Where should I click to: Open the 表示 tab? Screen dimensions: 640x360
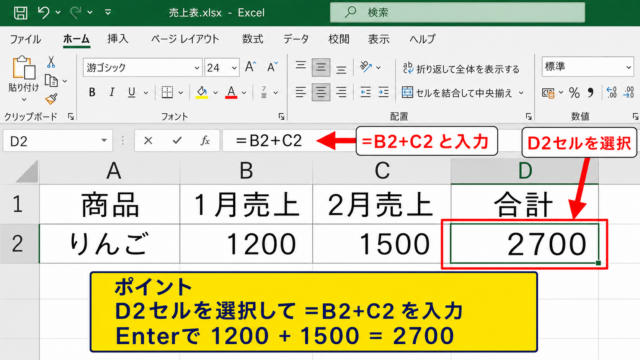pyautogui.click(x=379, y=39)
